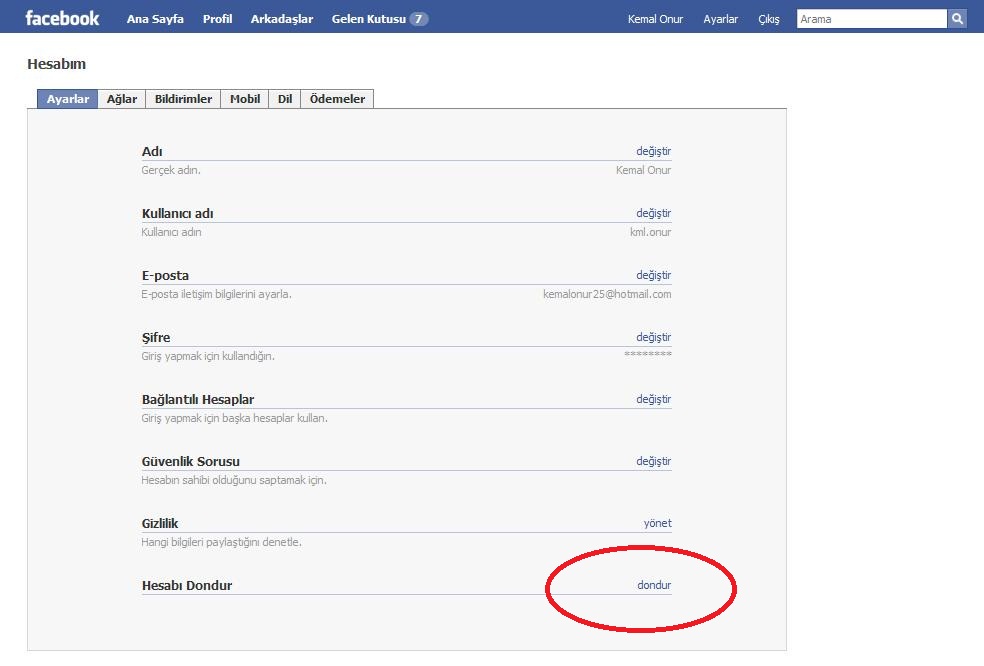
Task: Click the Hesabım page title
Action: [x=56, y=64]
